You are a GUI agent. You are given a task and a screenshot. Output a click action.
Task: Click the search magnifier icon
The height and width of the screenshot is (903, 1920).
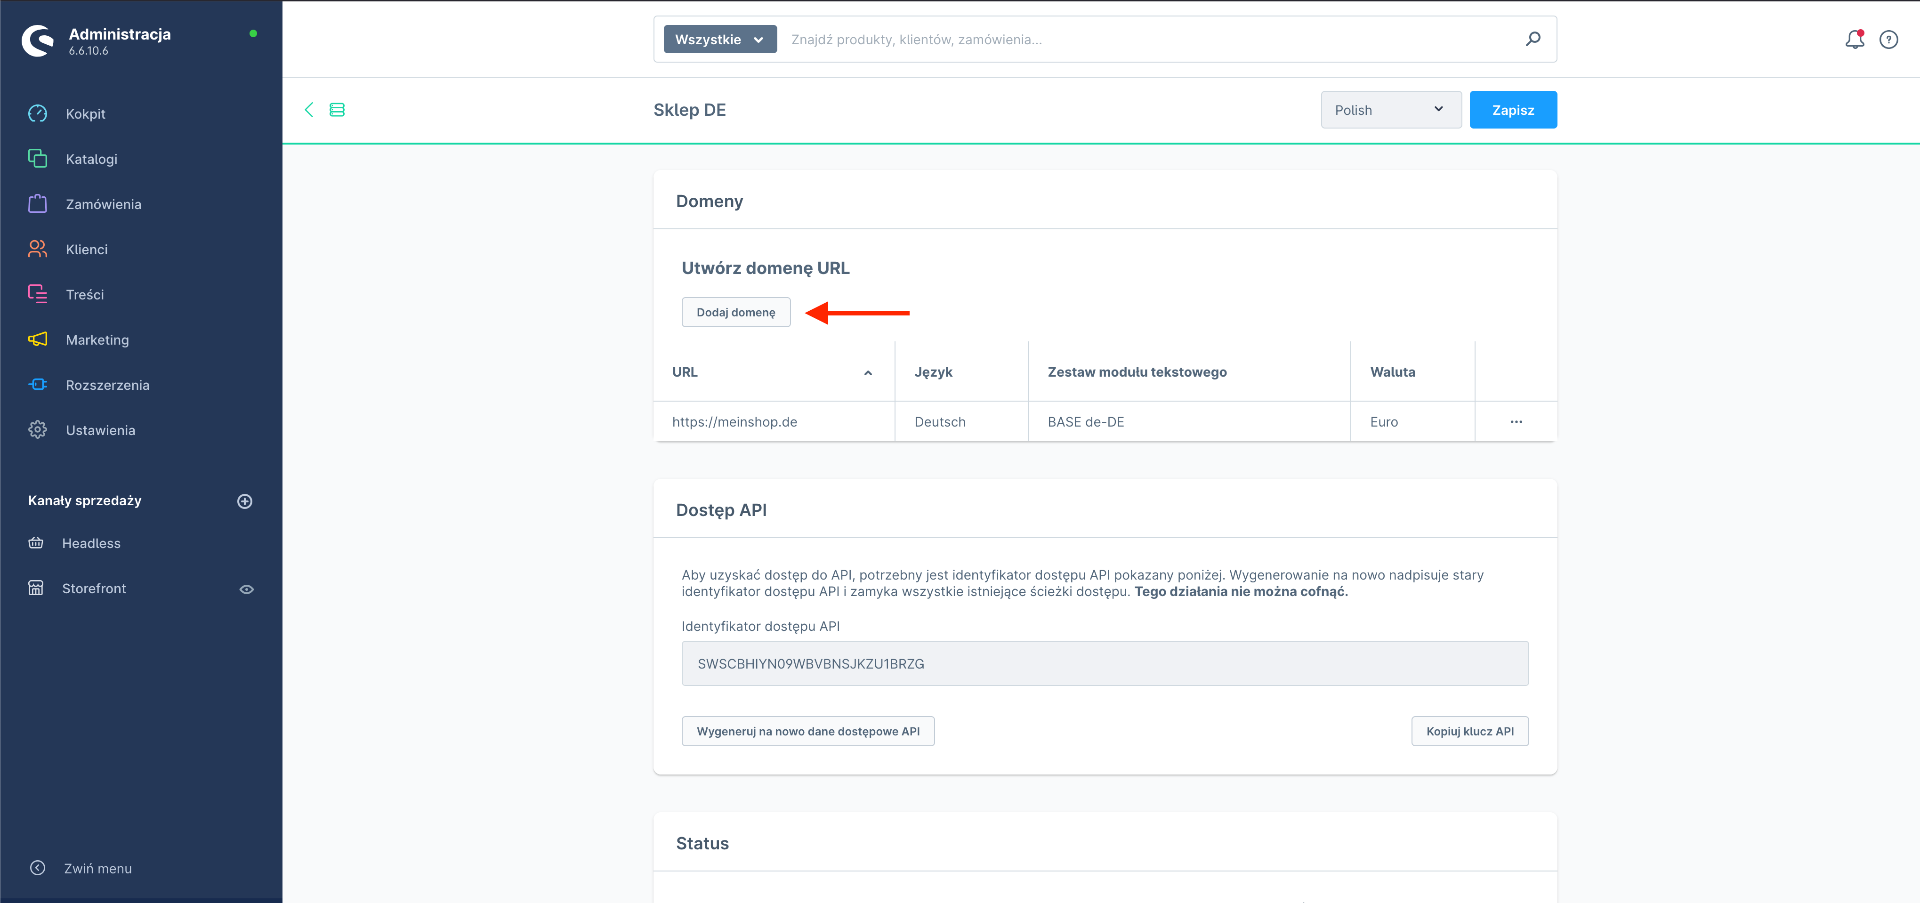click(x=1533, y=39)
